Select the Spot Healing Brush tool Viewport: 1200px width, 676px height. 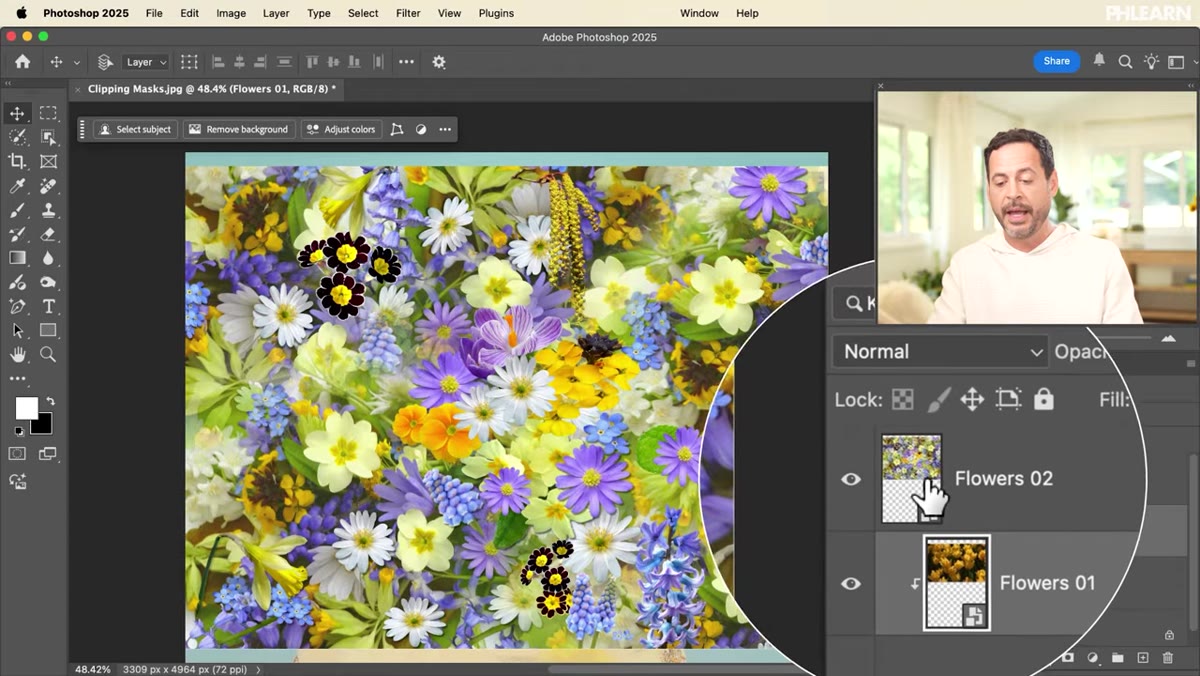point(48,186)
